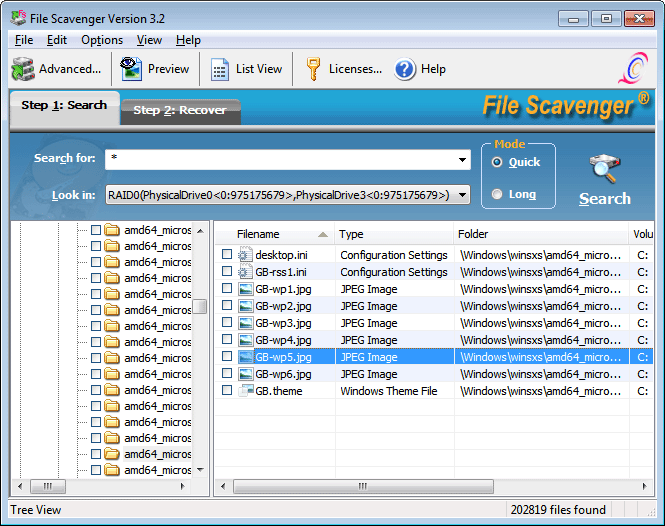Click the Windows Theme File type cell

click(x=388, y=391)
